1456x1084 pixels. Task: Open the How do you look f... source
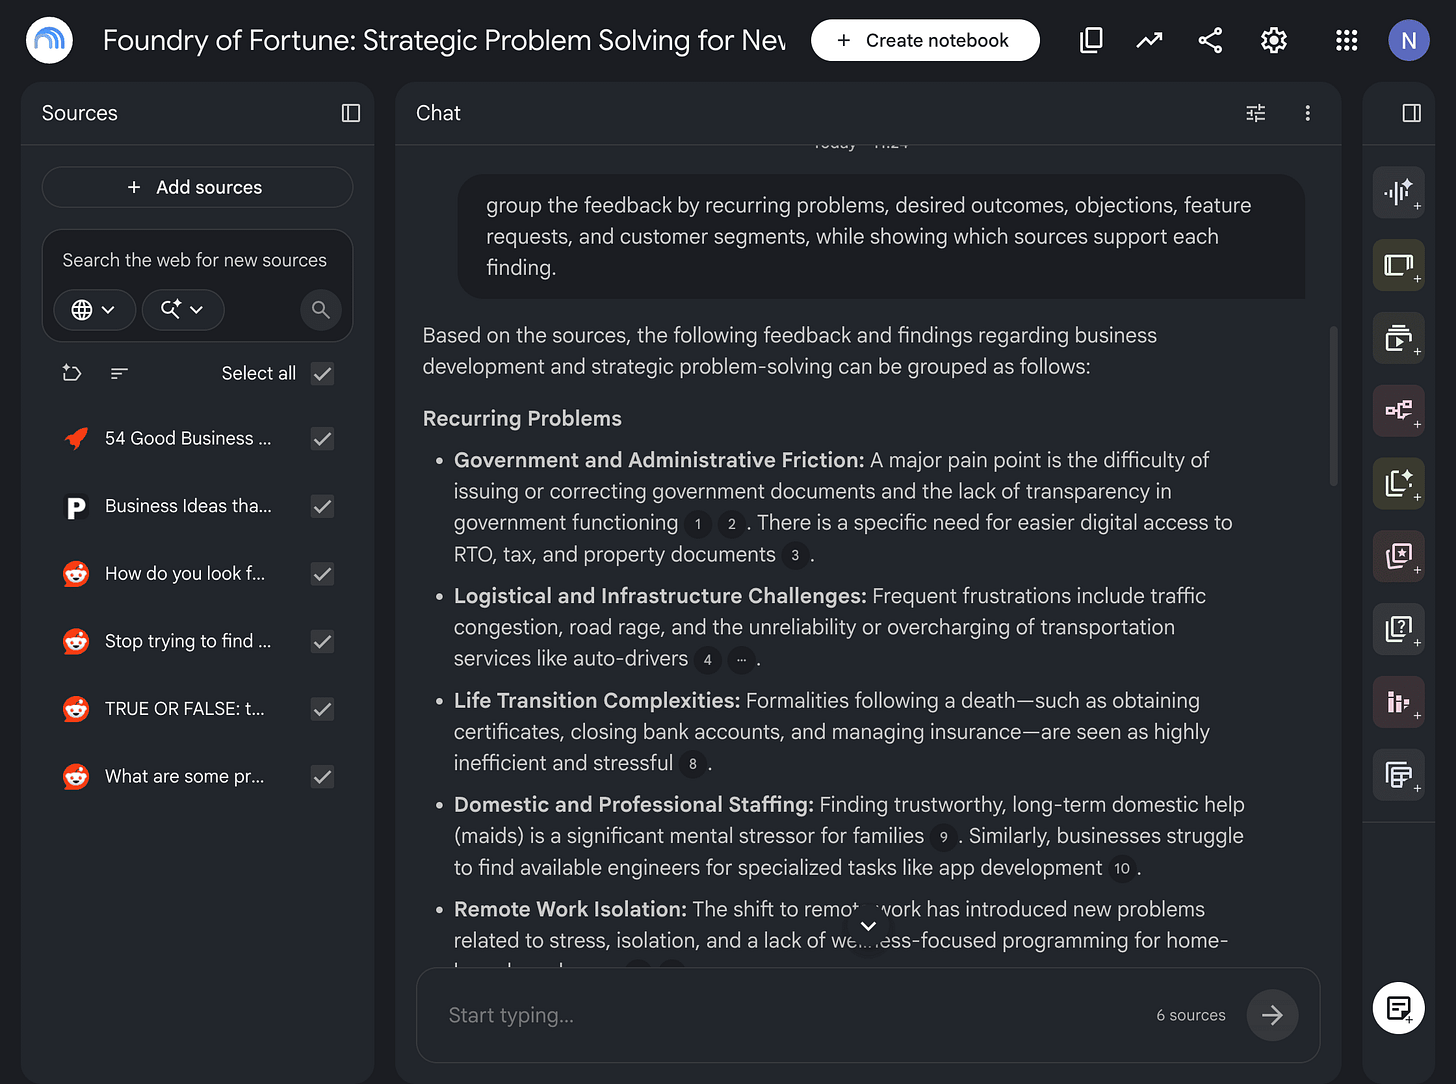tap(185, 574)
